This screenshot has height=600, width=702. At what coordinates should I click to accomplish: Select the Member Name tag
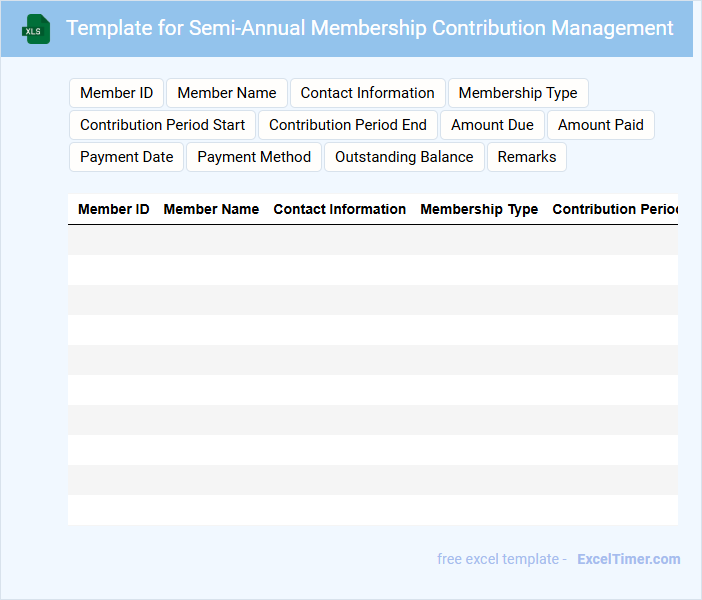coord(227,93)
